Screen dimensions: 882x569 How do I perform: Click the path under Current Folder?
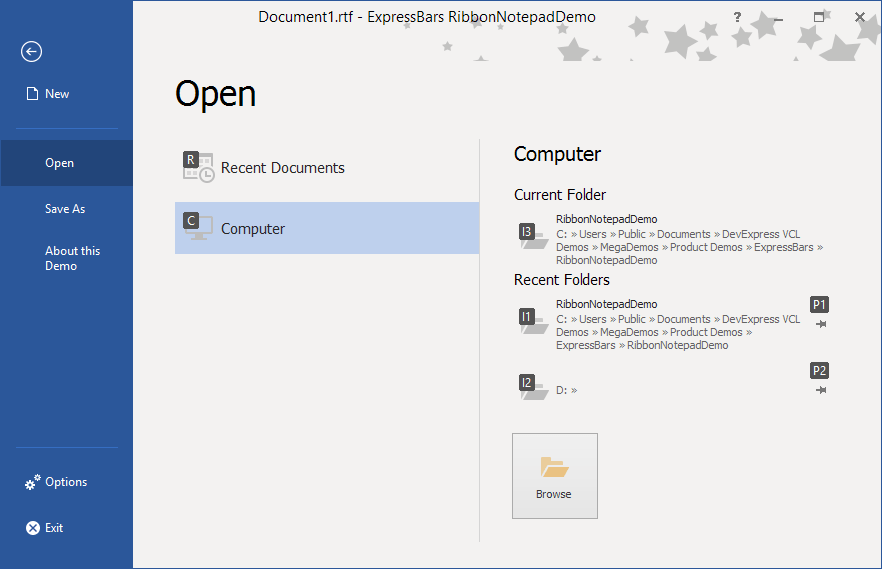click(x=690, y=247)
